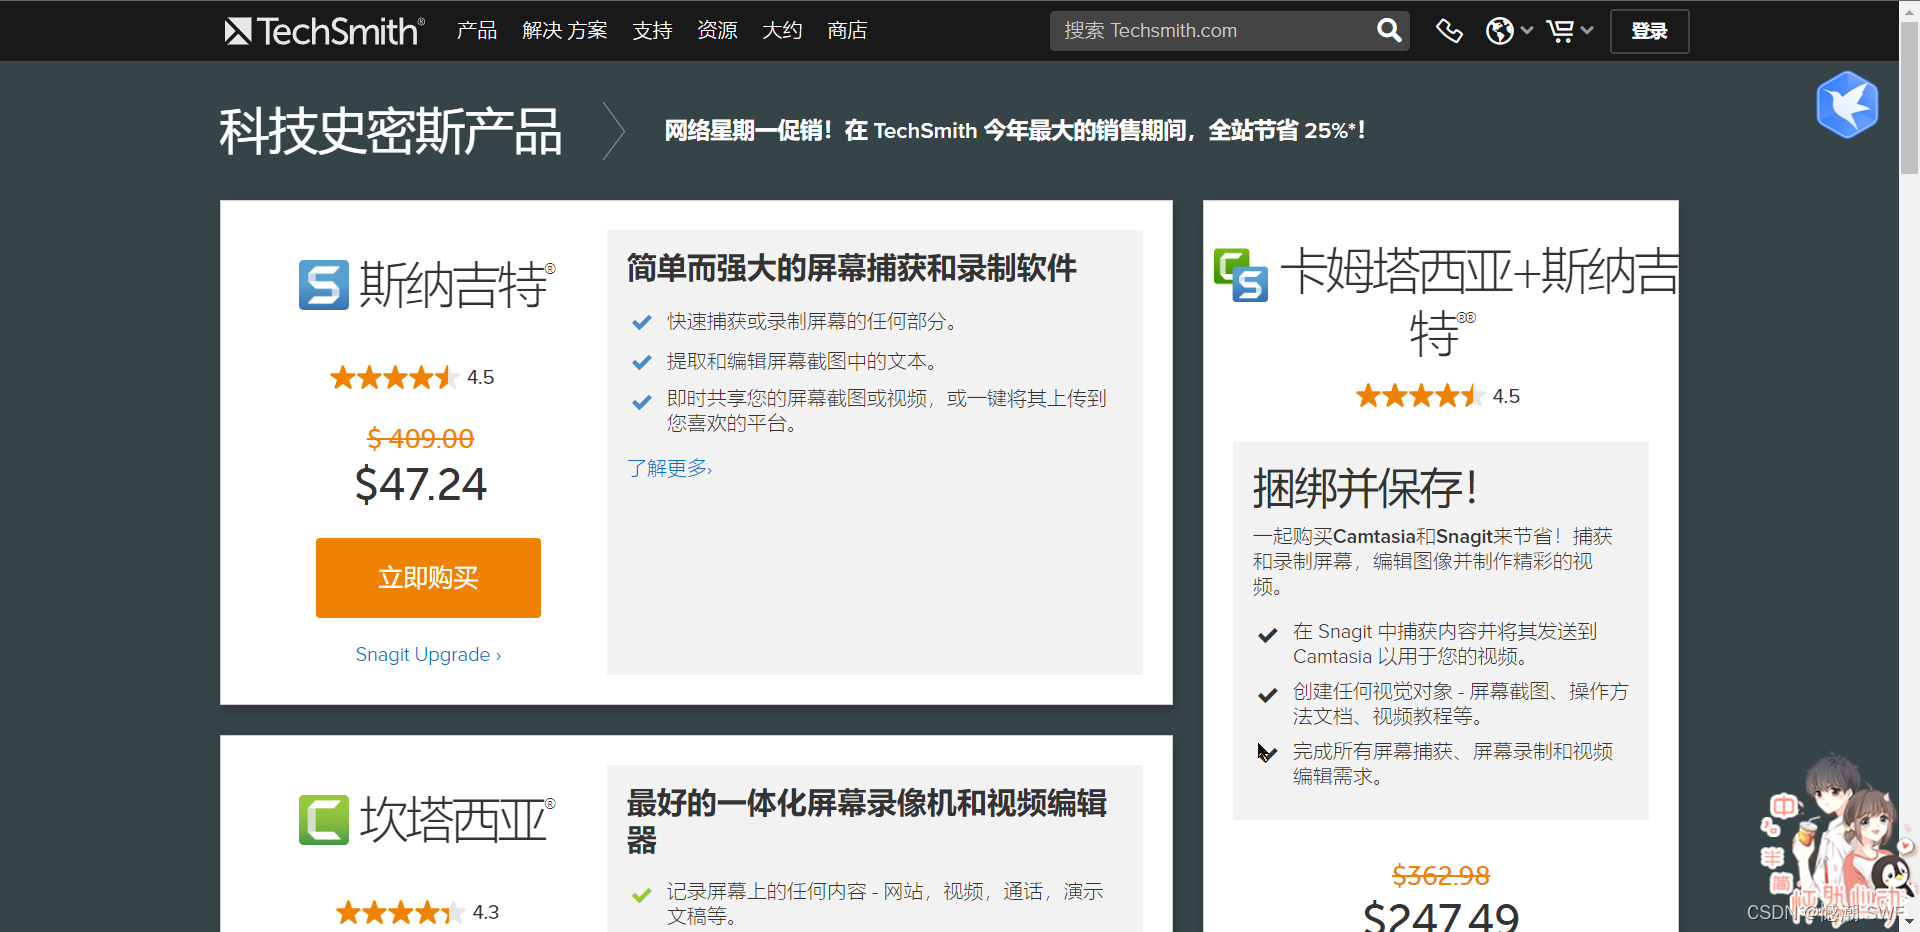The image size is (1920, 932).
Task: Click the Snagit price $47.24
Action: pyautogui.click(x=420, y=485)
